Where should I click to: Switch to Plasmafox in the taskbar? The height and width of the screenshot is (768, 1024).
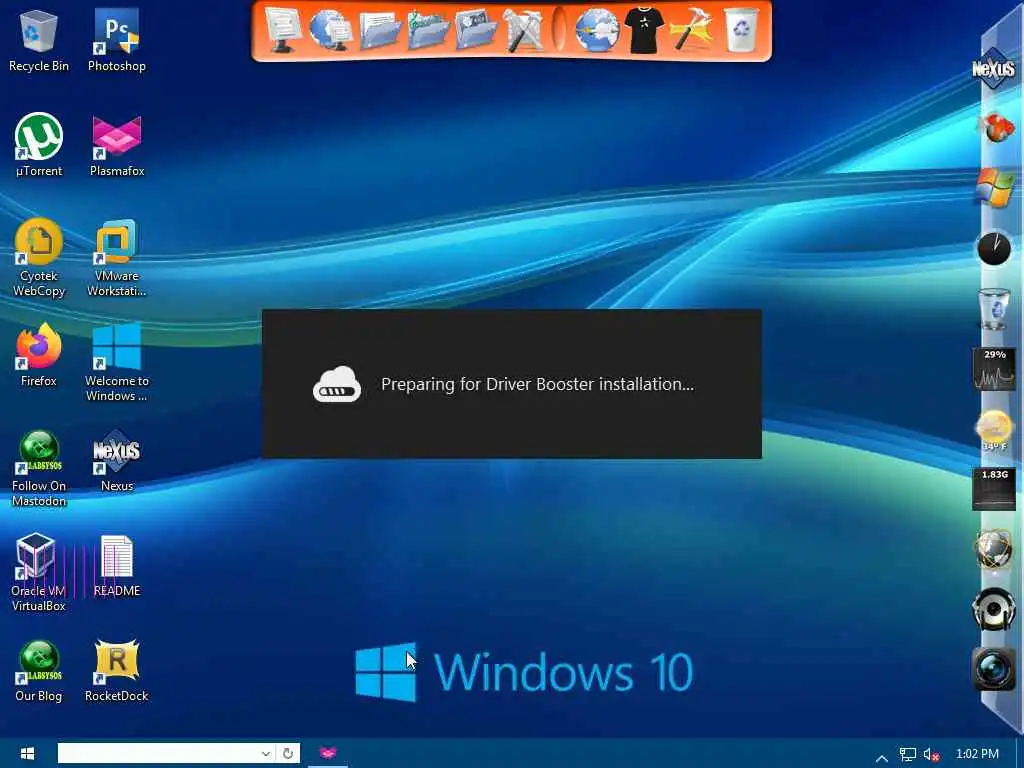coord(328,753)
